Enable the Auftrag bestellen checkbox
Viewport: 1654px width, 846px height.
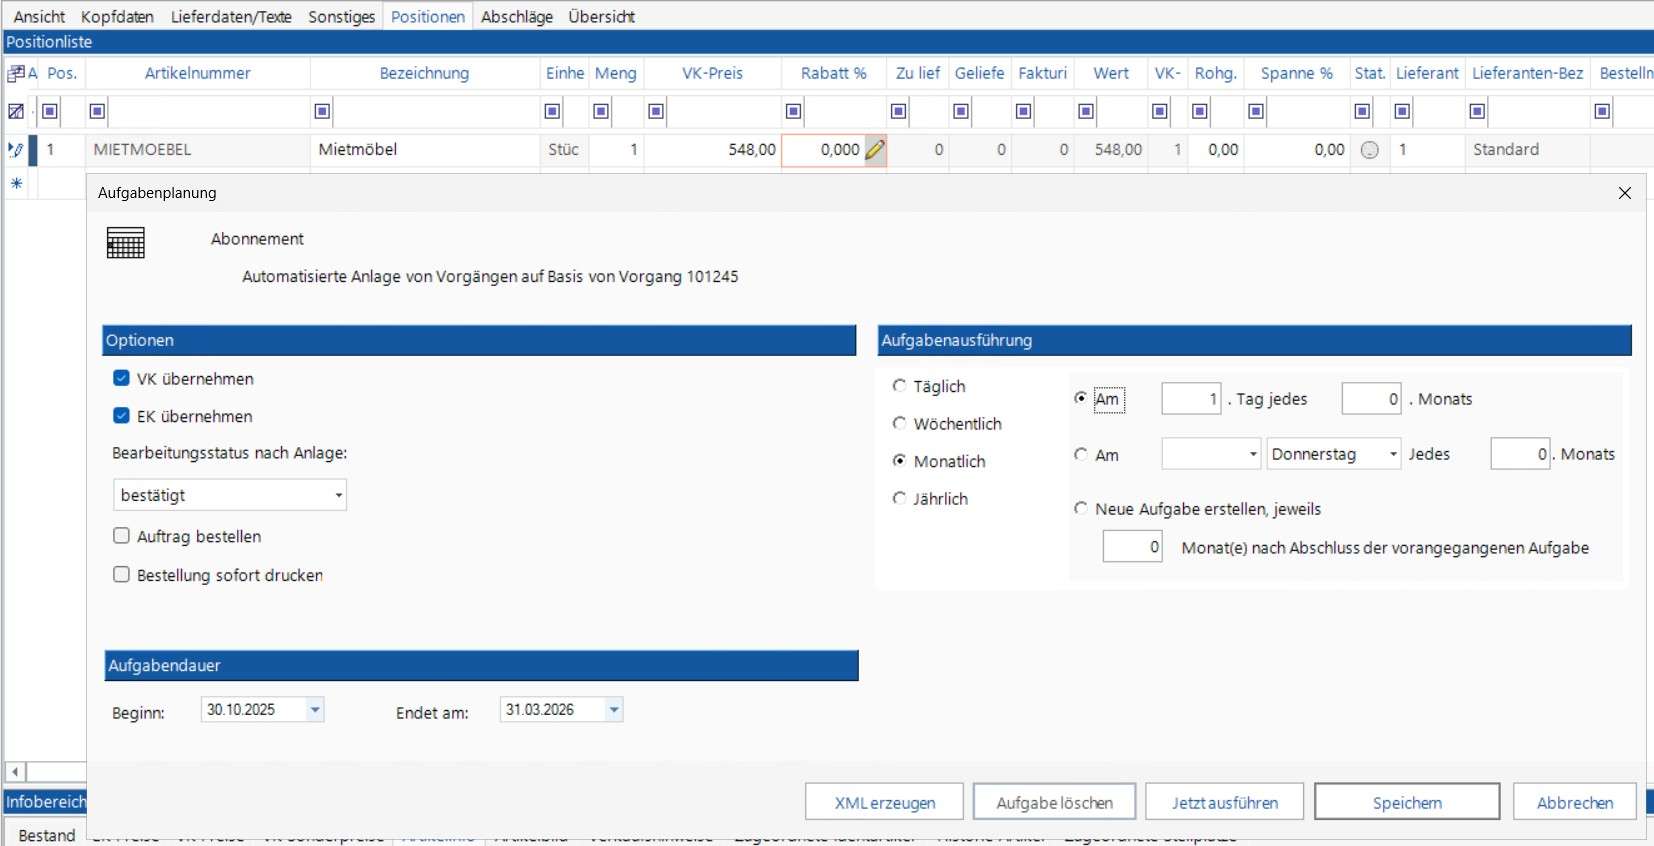122,536
